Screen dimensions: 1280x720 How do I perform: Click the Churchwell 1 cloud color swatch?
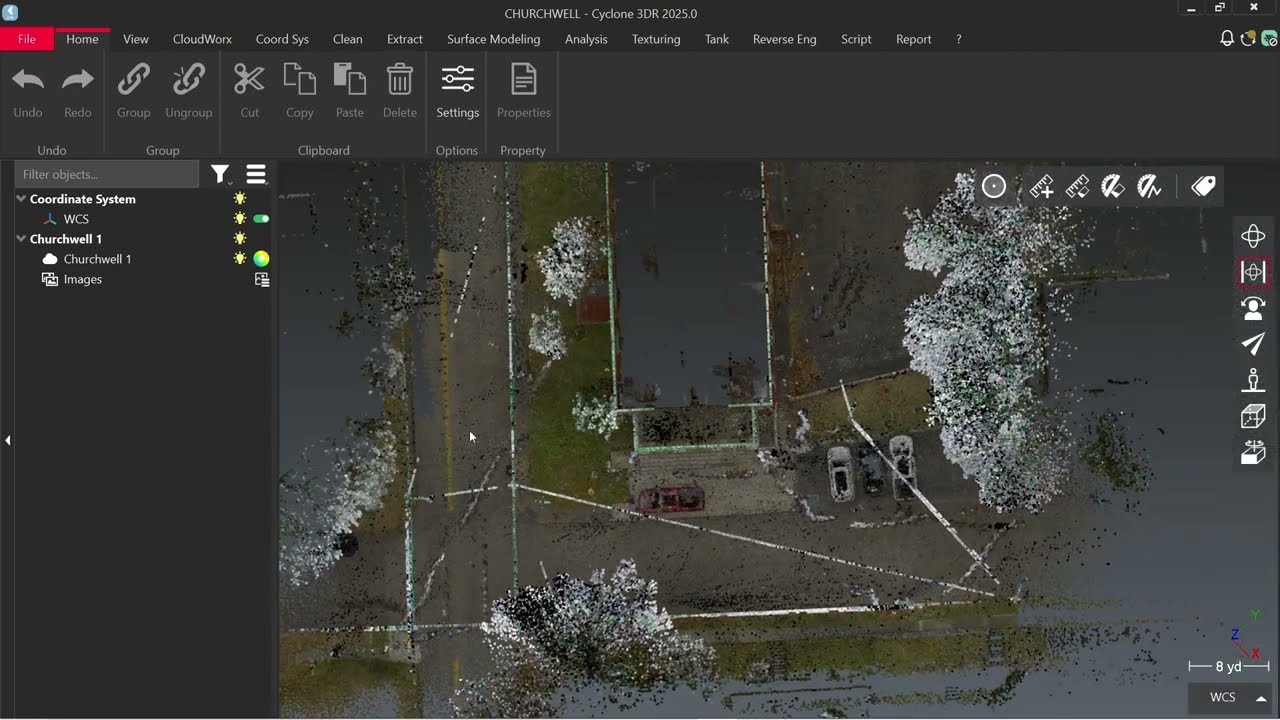pos(261,259)
